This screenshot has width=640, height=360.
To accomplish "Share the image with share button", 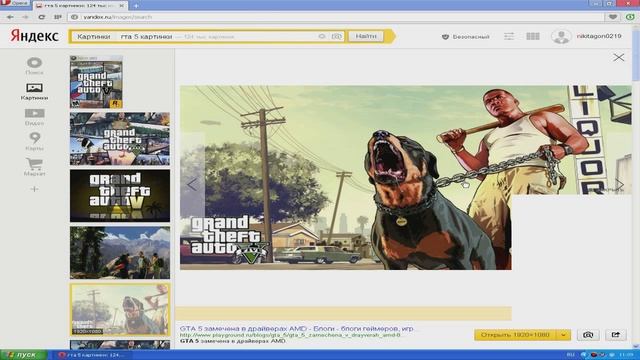I will click(x=616, y=335).
